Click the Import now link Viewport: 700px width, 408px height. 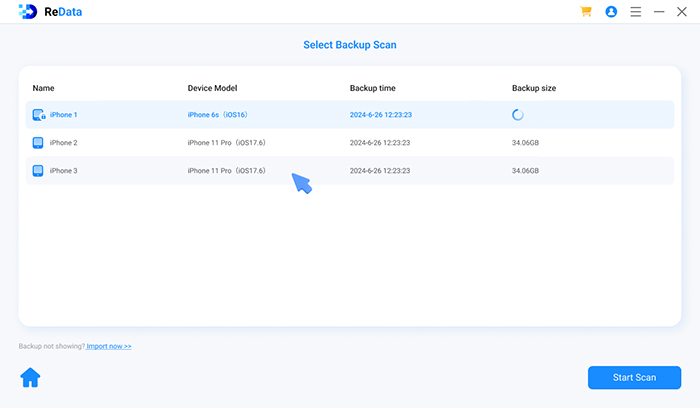(x=109, y=346)
